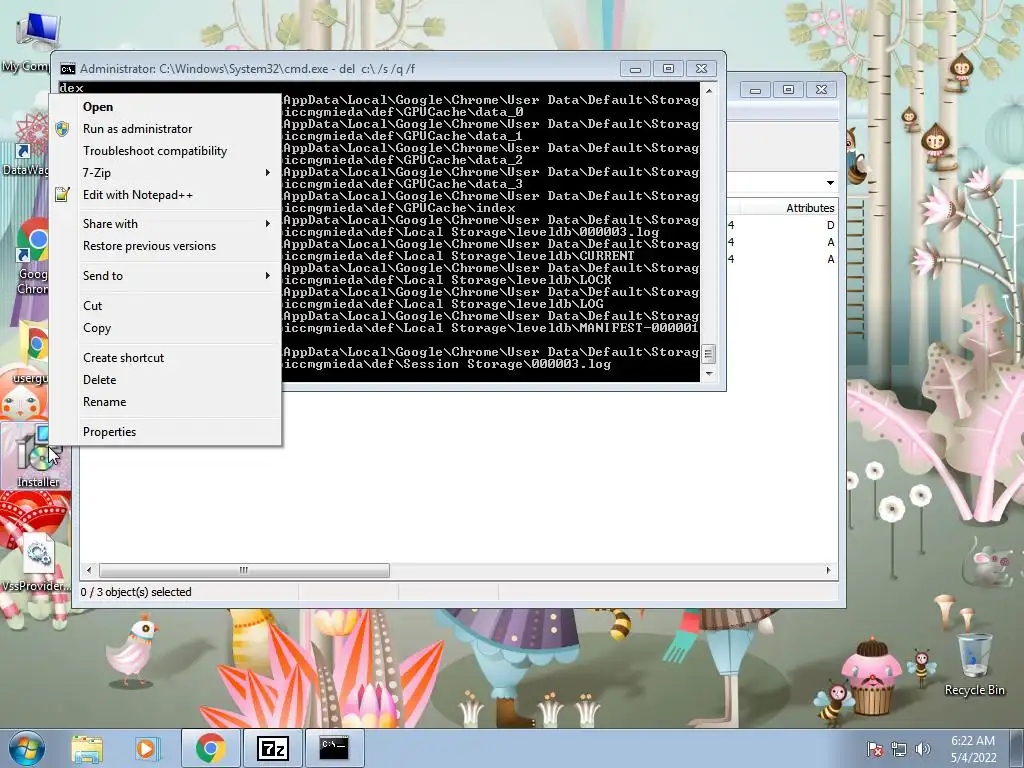Switch to the cmd taskbar button

tap(334, 748)
